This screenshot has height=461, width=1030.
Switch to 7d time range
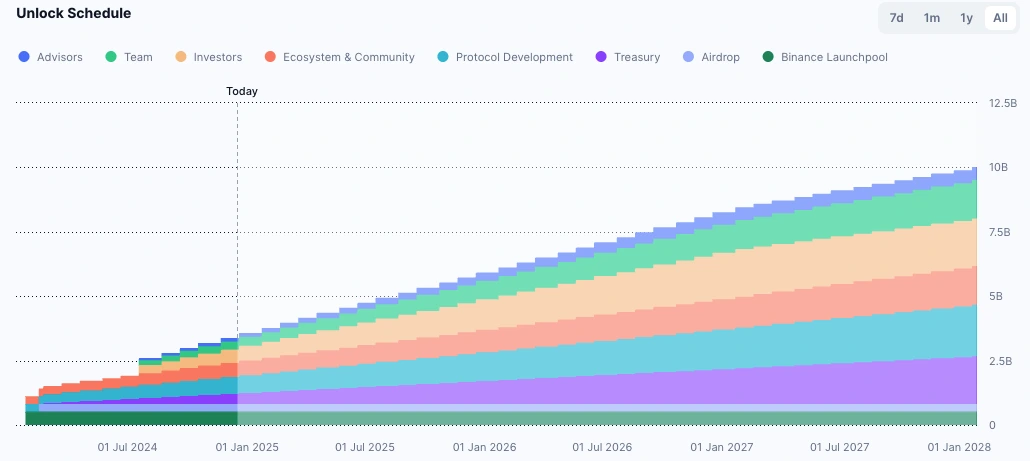tap(897, 18)
